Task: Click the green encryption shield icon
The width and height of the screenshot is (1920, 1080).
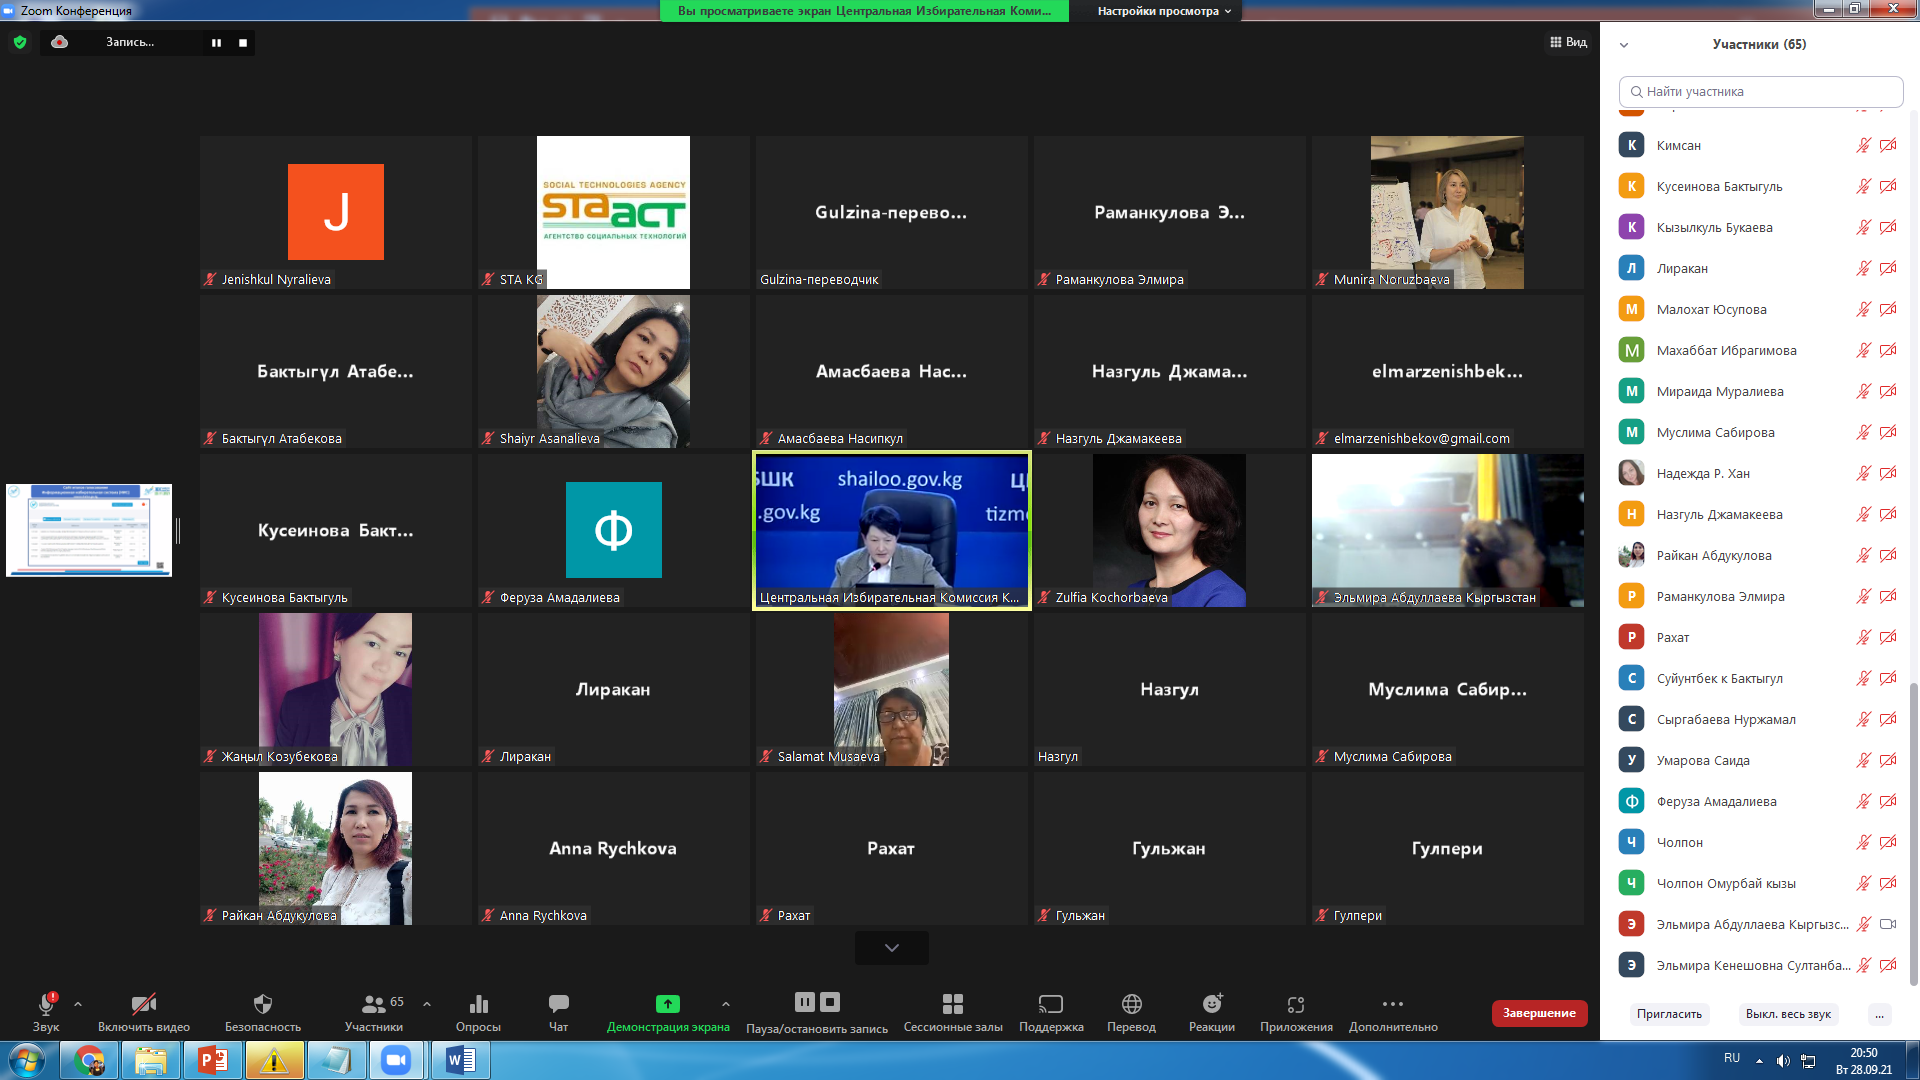Action: coord(20,42)
